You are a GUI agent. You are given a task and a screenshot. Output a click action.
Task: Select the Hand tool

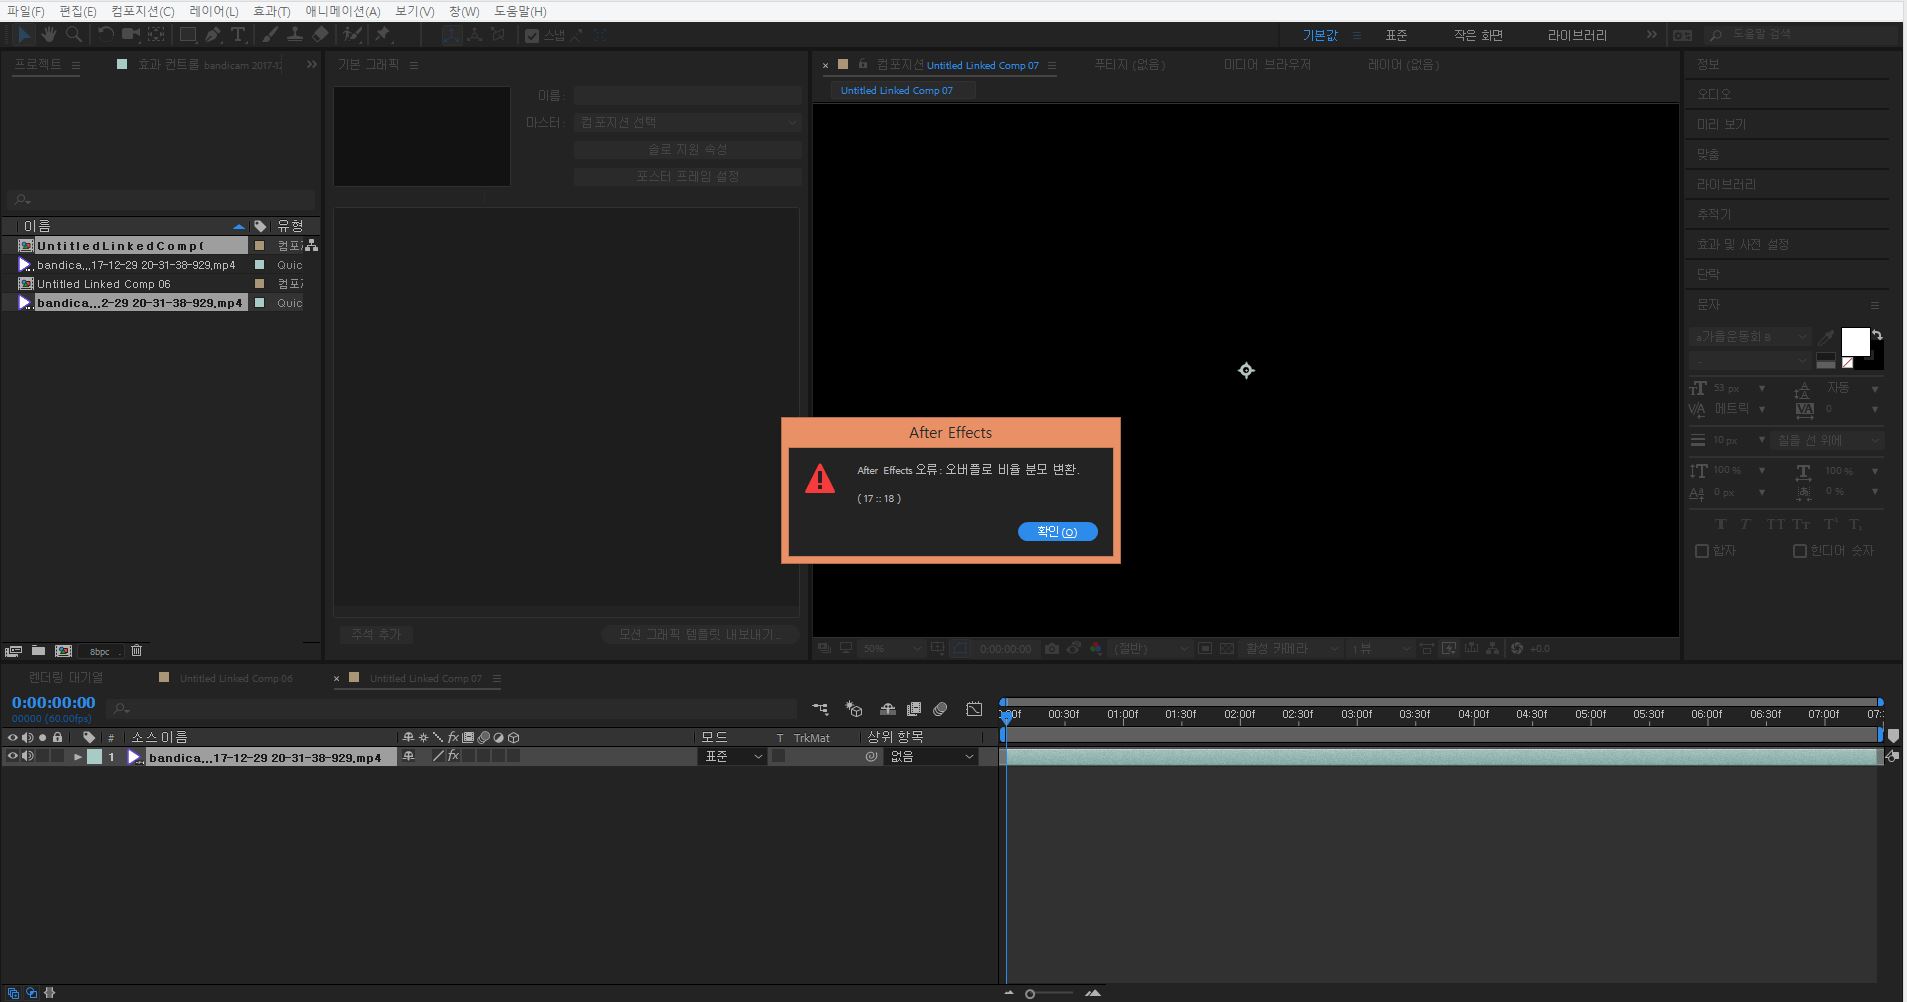click(49, 35)
